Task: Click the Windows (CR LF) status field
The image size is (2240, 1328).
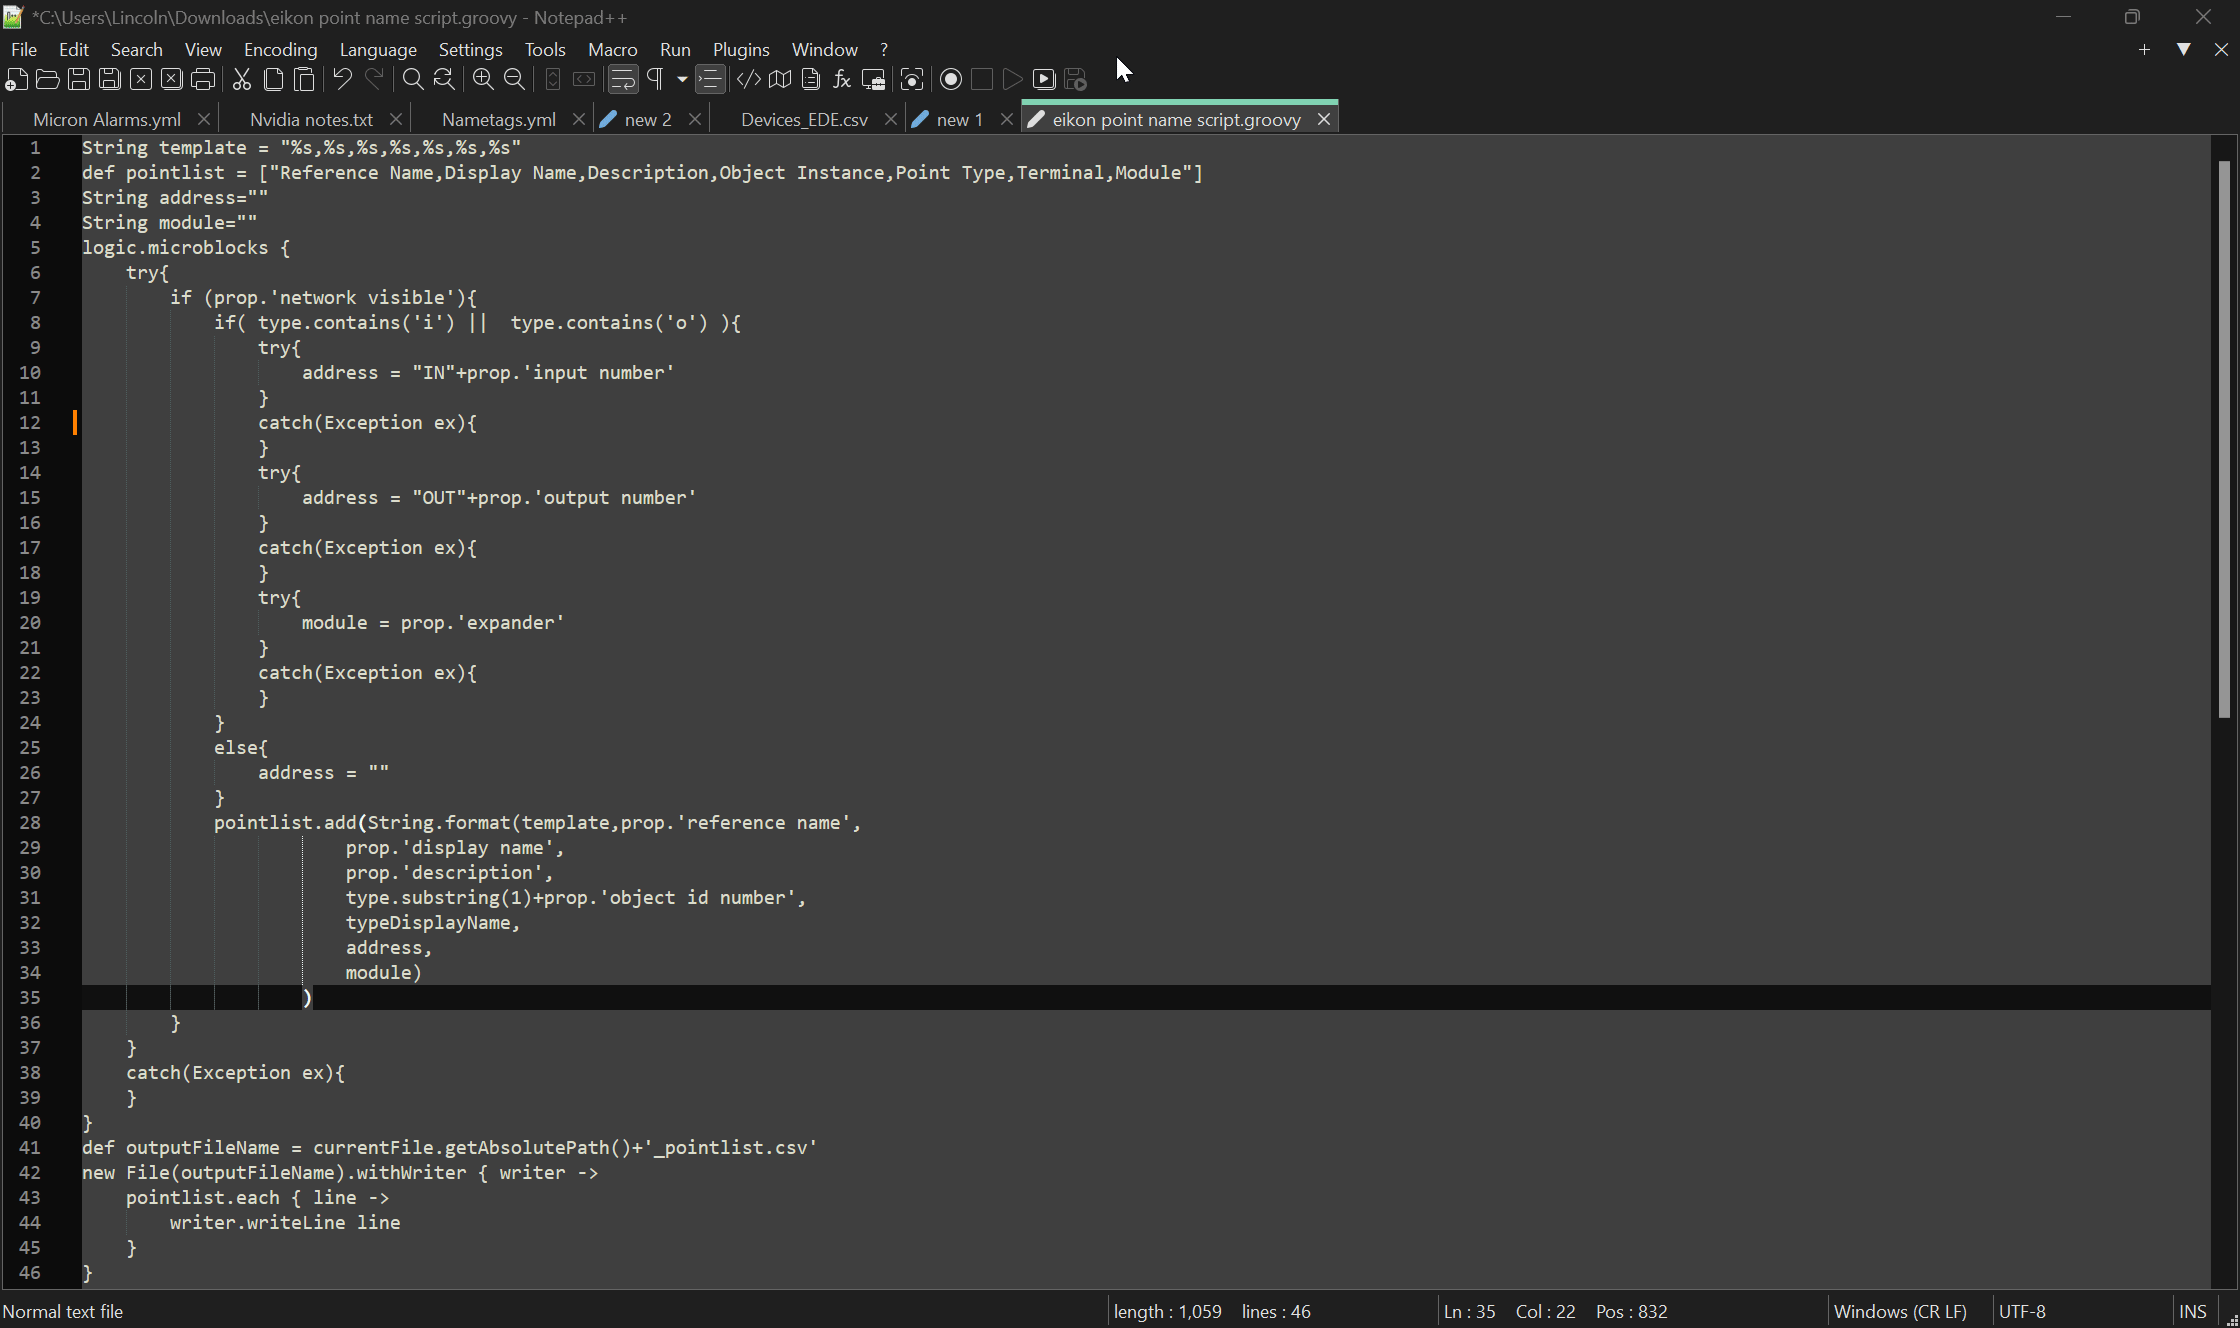Action: coord(1900,1311)
